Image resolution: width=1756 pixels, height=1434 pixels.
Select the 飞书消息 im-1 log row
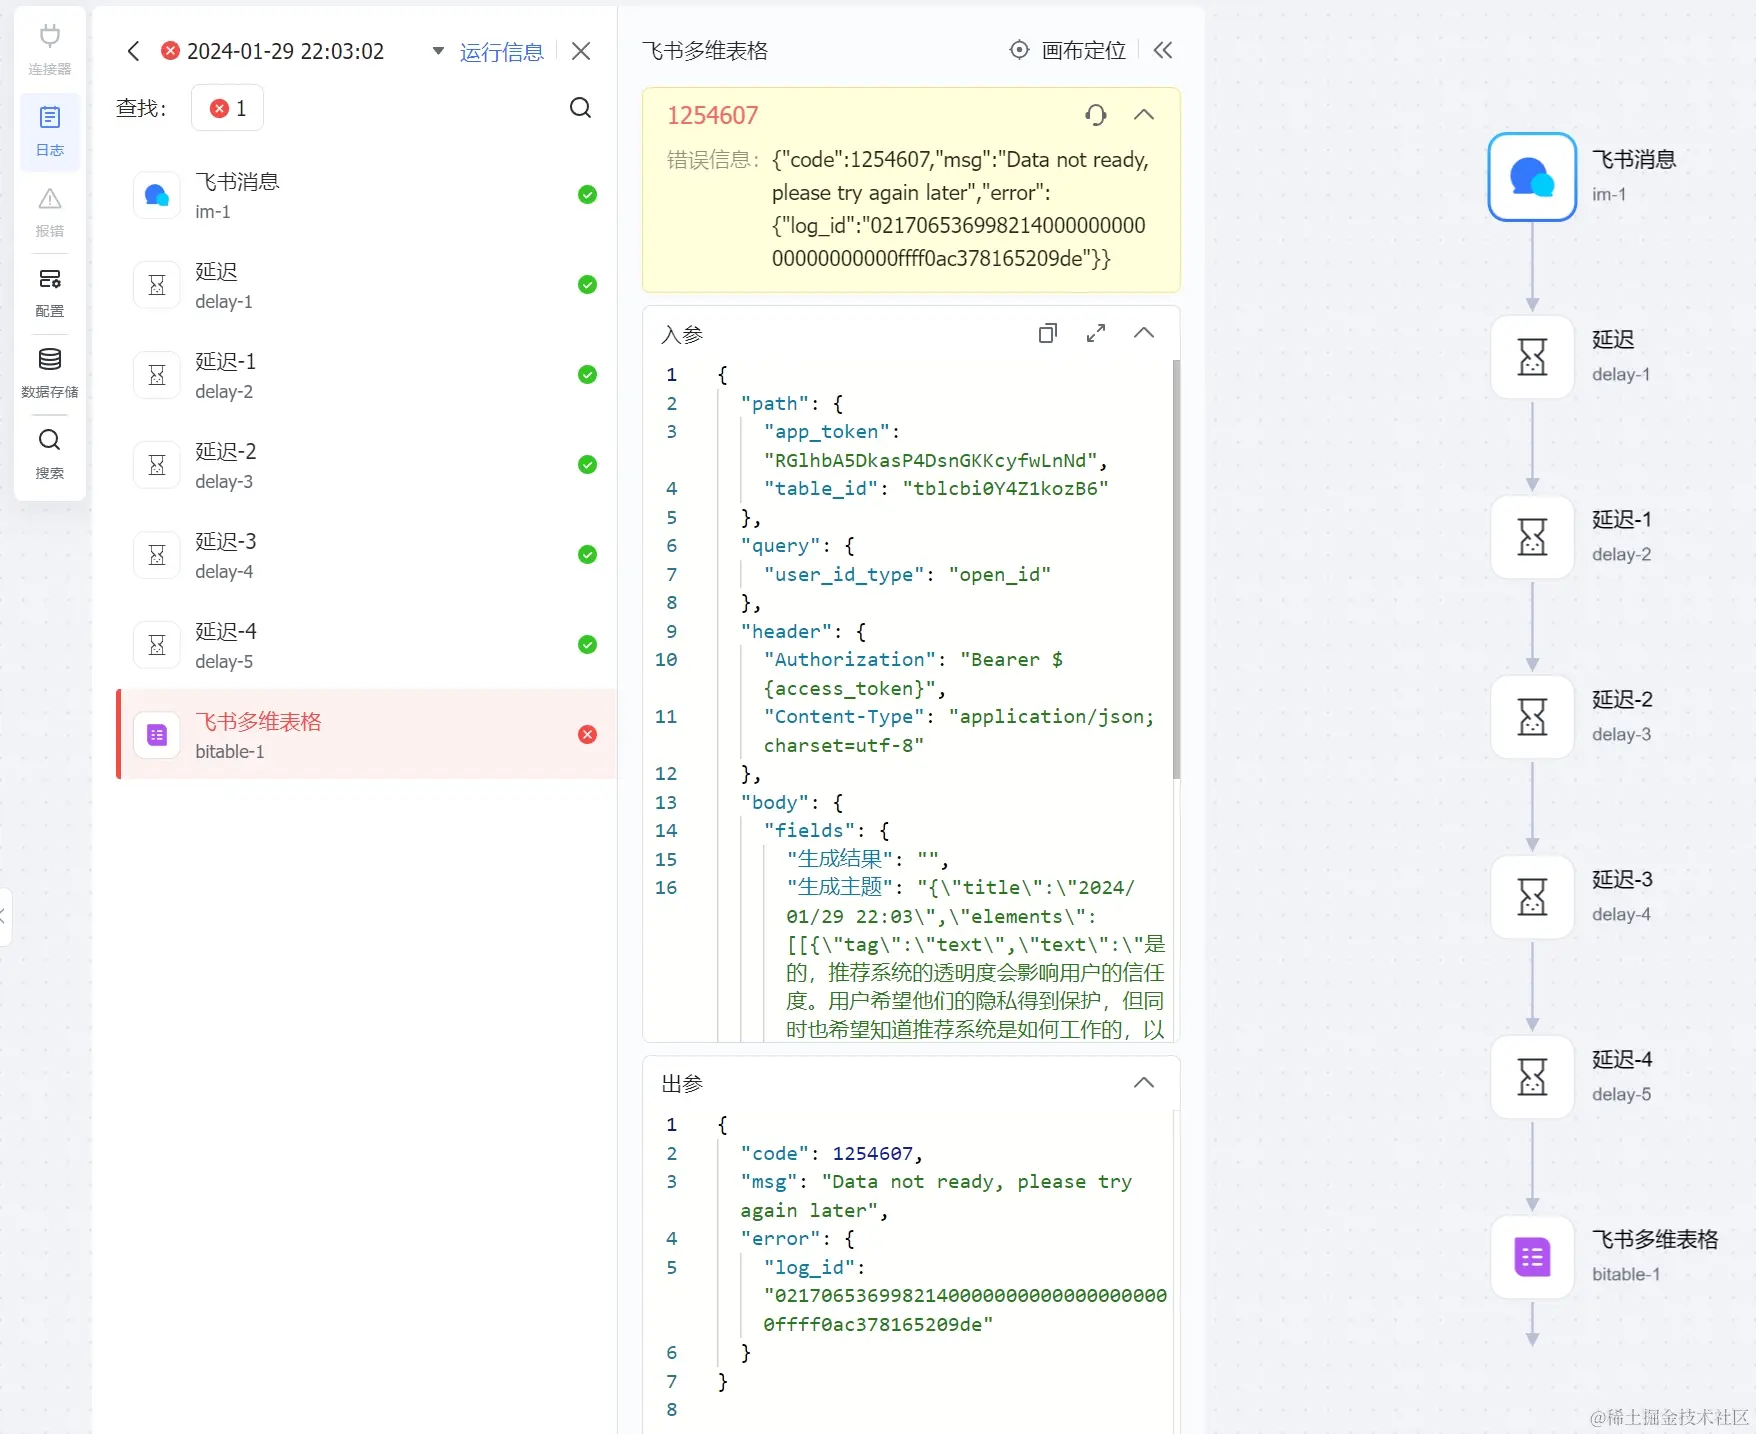point(366,195)
